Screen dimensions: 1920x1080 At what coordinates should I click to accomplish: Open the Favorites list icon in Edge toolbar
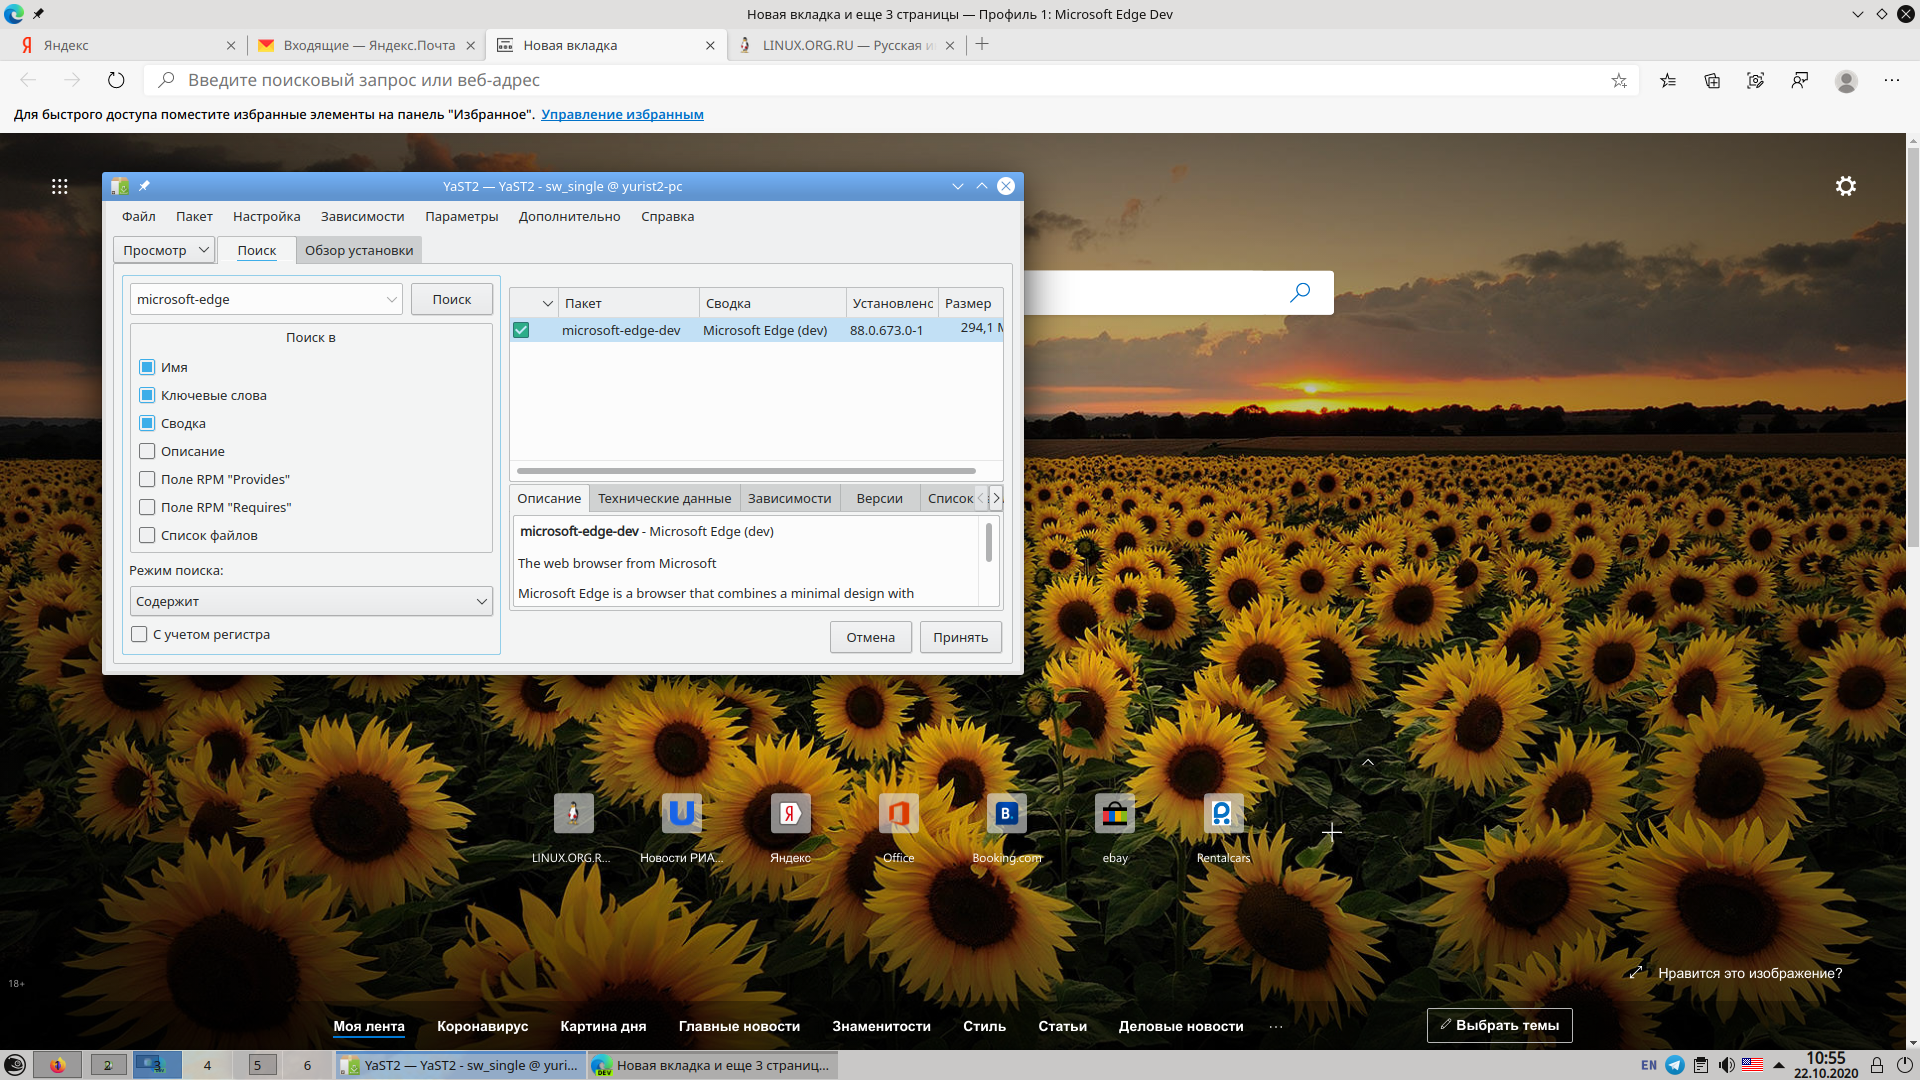[1668, 81]
